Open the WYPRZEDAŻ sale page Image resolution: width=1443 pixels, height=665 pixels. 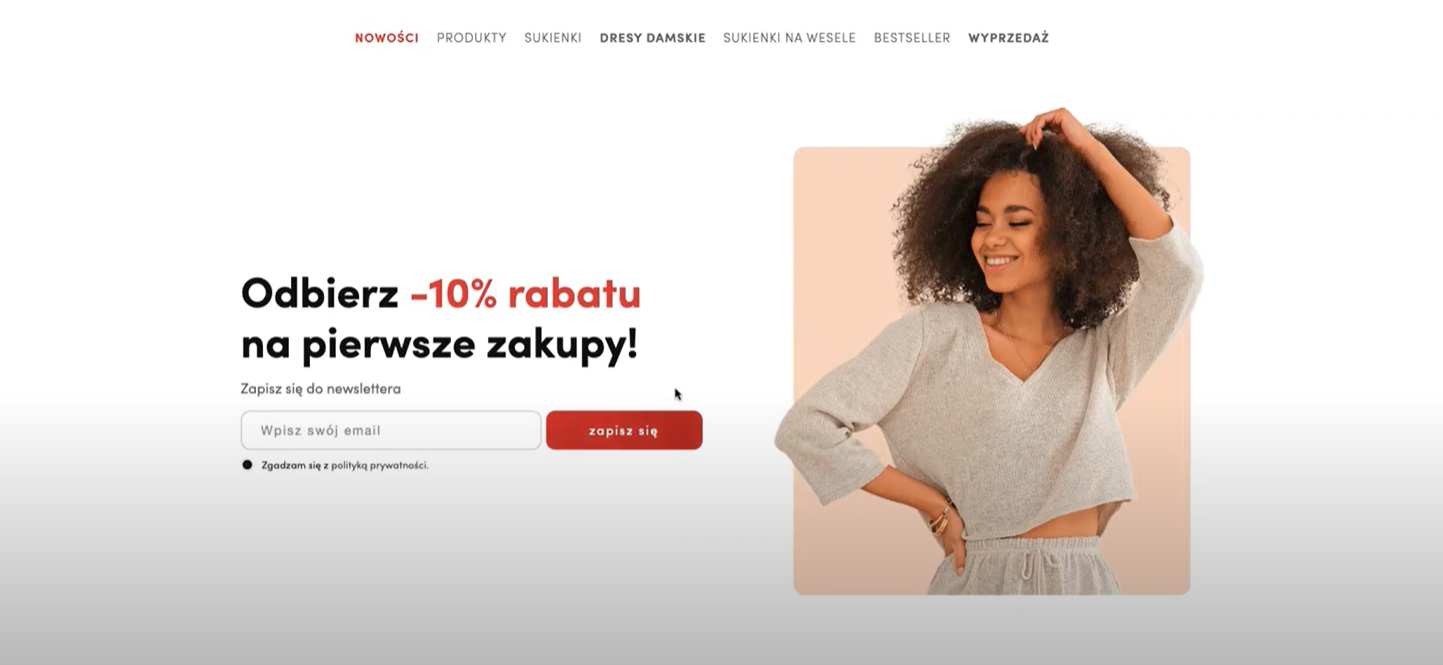(x=1008, y=38)
